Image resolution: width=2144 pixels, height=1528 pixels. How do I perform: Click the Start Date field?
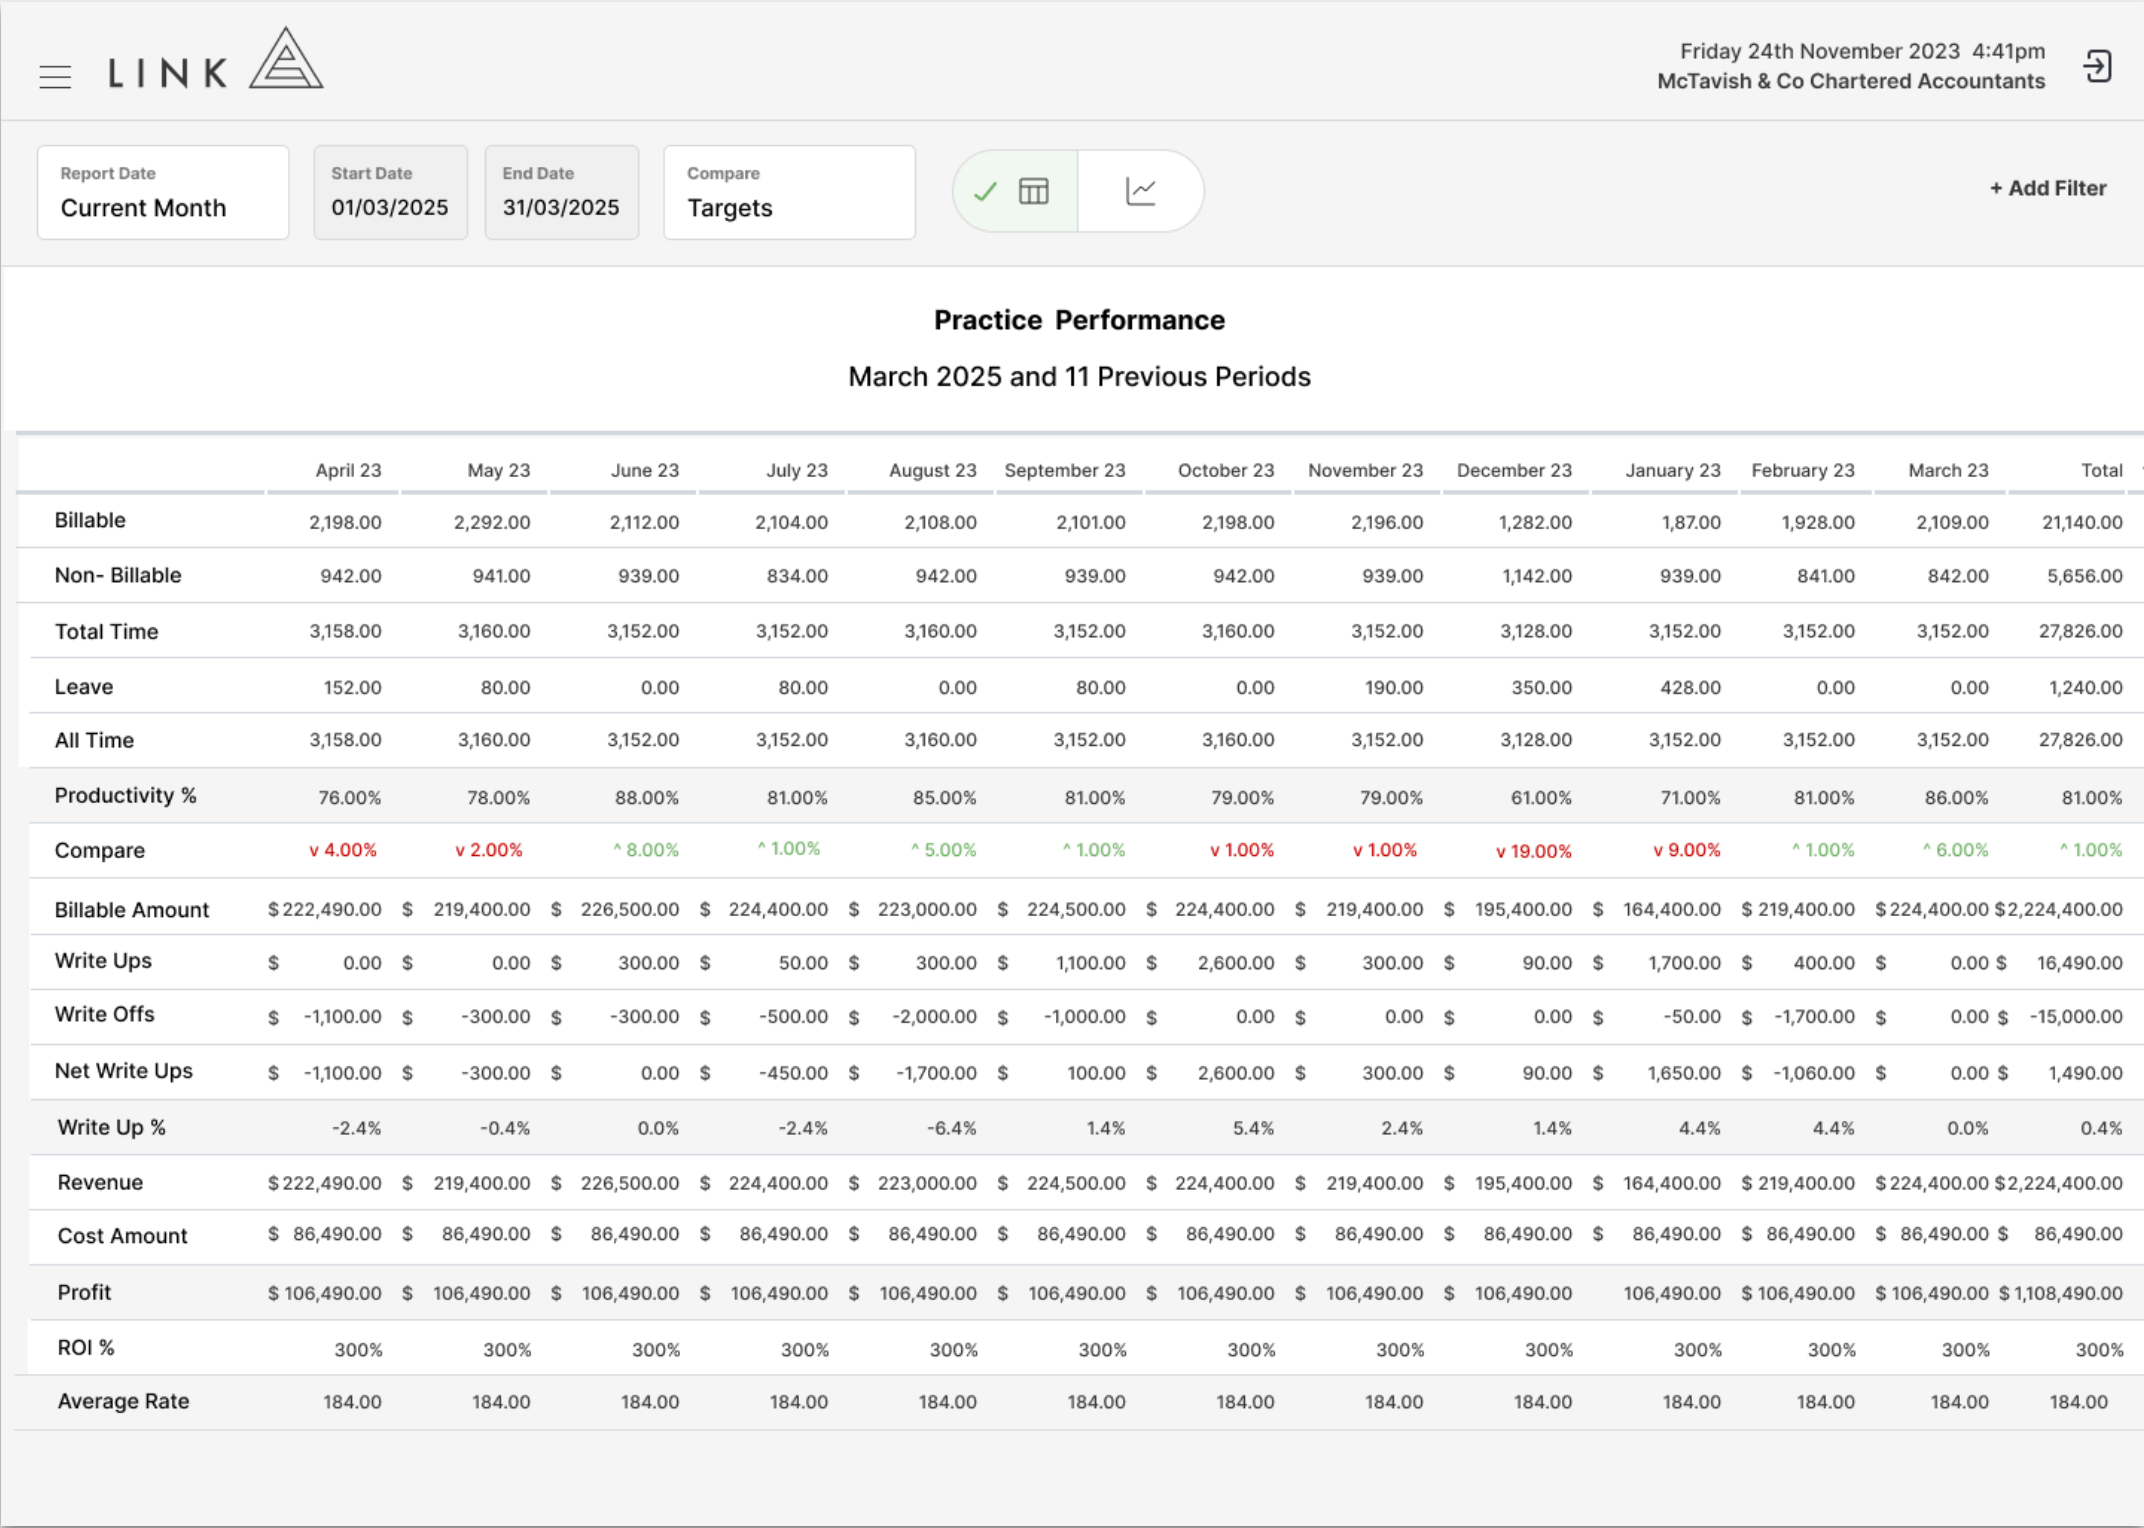(390, 192)
